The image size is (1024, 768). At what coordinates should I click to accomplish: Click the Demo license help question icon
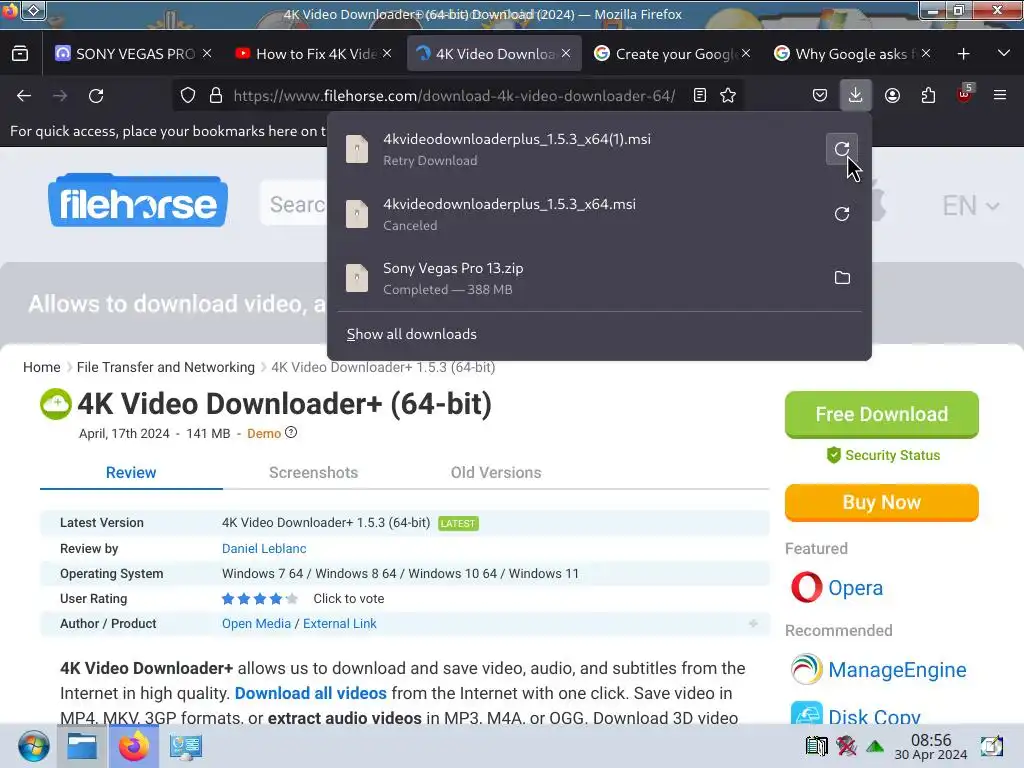click(x=291, y=432)
